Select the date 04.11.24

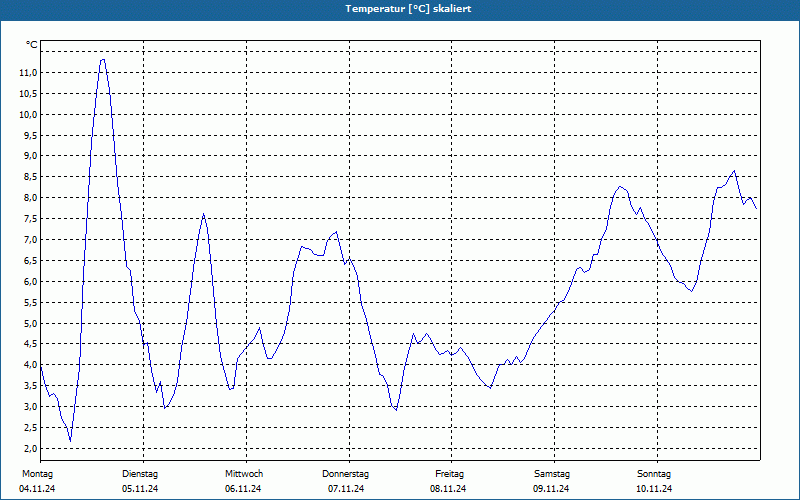coord(37,489)
